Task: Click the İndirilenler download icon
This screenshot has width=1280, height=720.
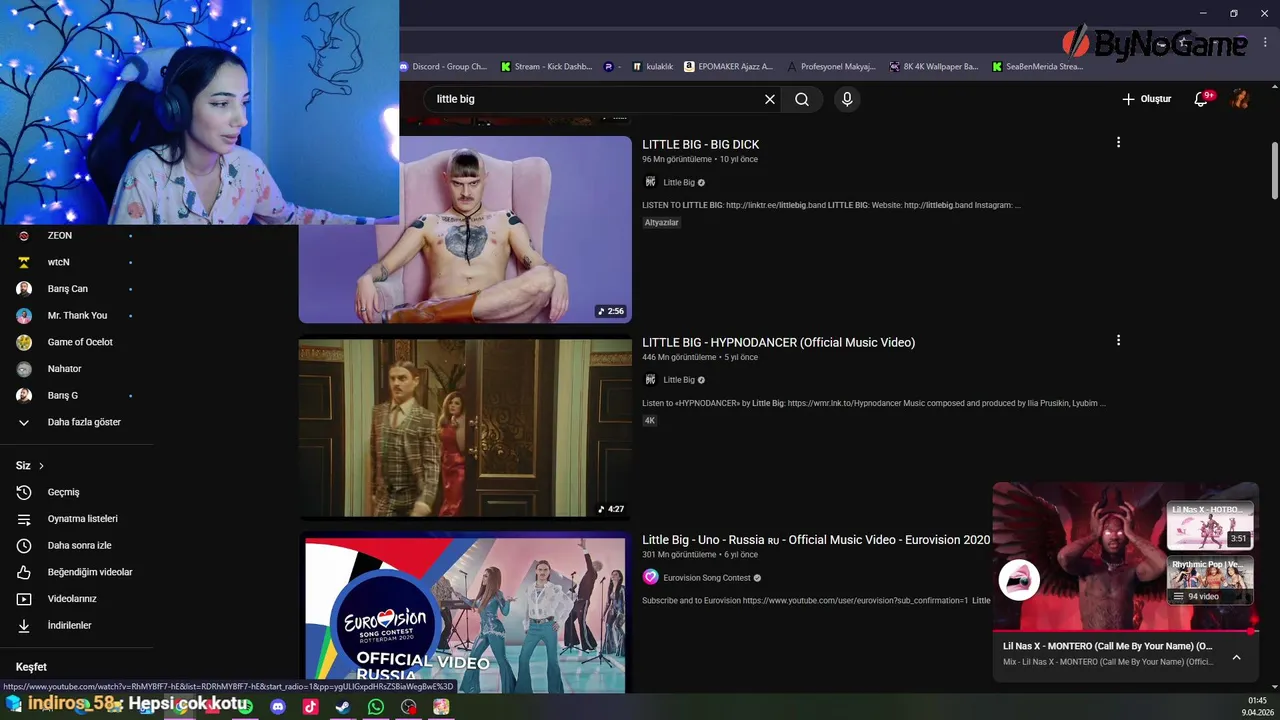Action: pos(24,625)
